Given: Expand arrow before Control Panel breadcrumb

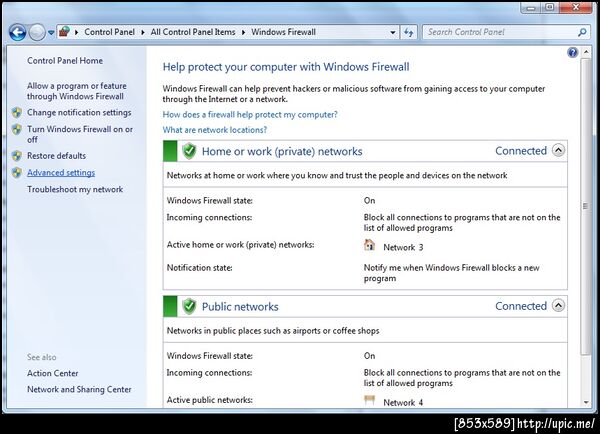Looking at the screenshot, I should tap(77, 33).
